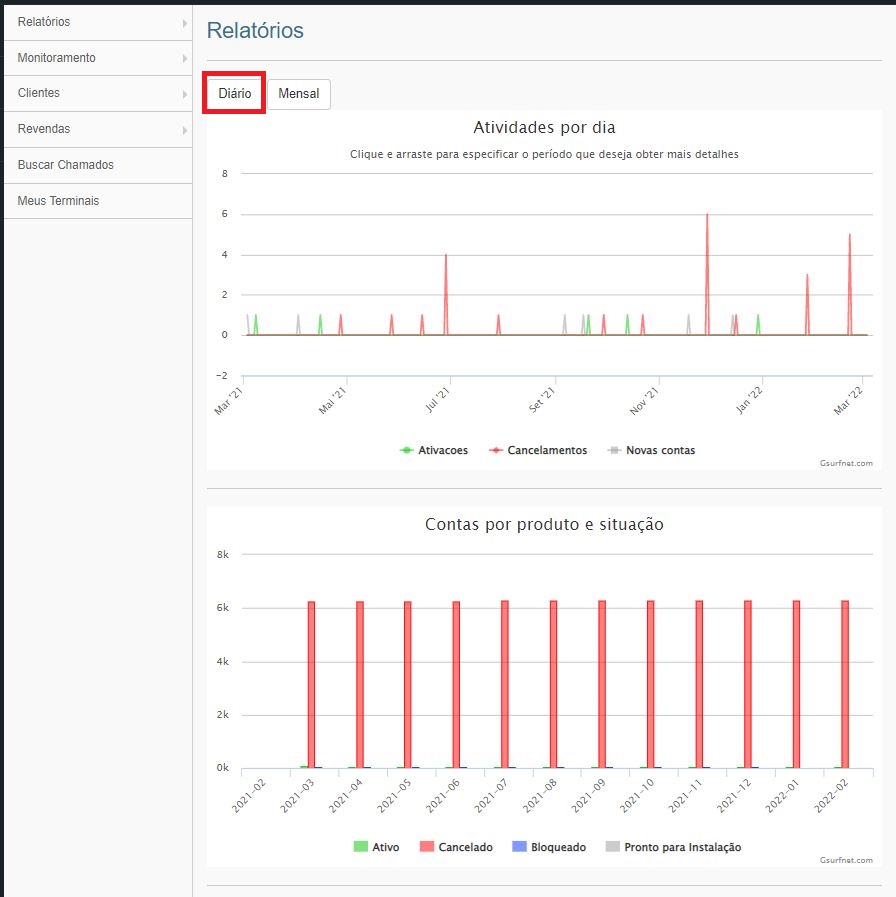Expand the Relatórios sidebar menu arrow

tap(185, 22)
